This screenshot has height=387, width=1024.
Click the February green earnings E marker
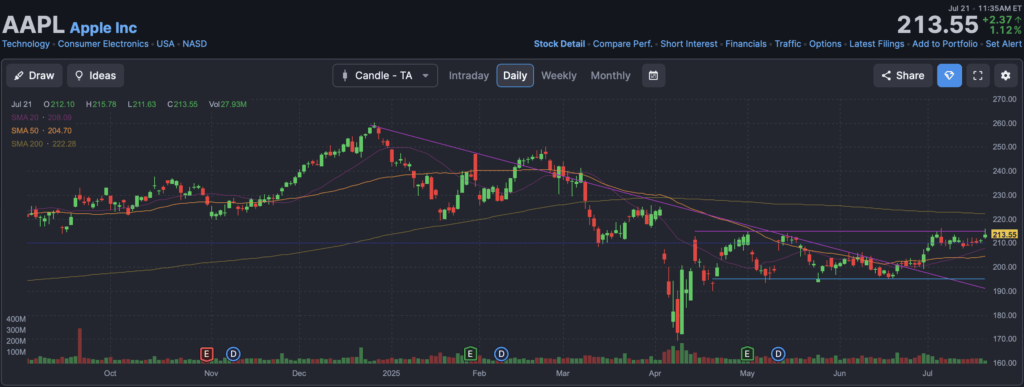coord(470,354)
